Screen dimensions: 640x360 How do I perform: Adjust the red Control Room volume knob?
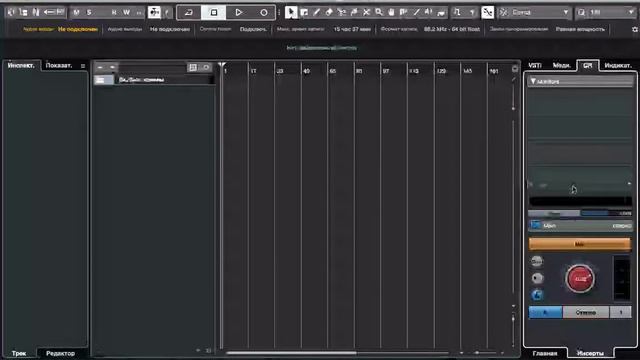point(580,279)
